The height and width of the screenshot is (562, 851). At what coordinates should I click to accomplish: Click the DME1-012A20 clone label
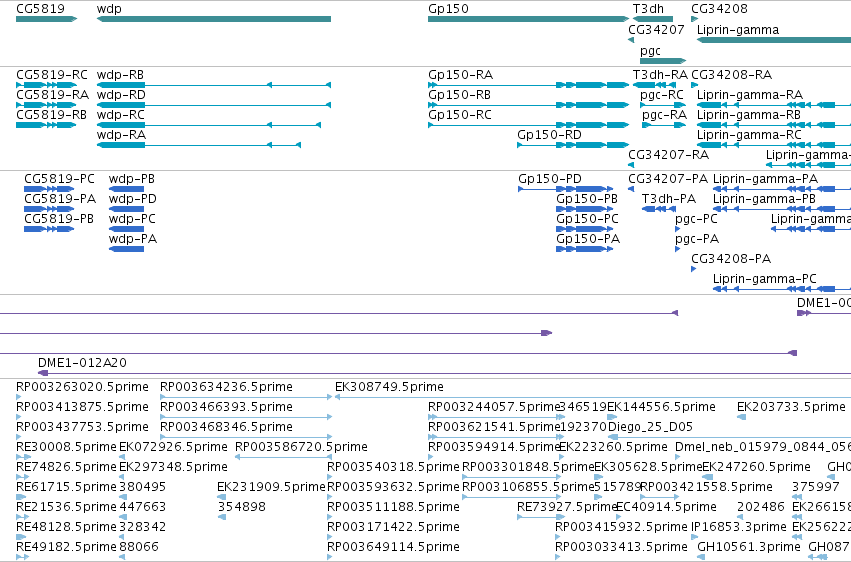point(82,362)
